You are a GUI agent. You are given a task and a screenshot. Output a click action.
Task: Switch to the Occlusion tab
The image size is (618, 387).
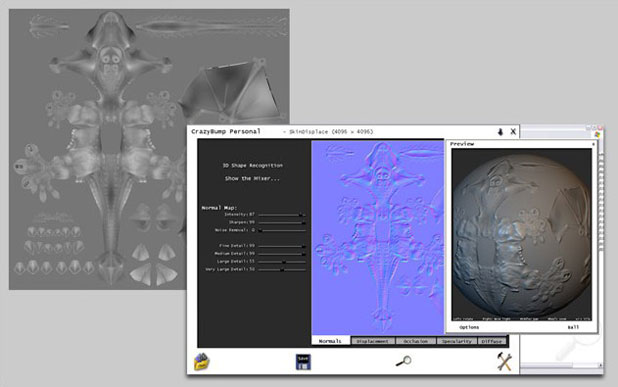(x=415, y=341)
